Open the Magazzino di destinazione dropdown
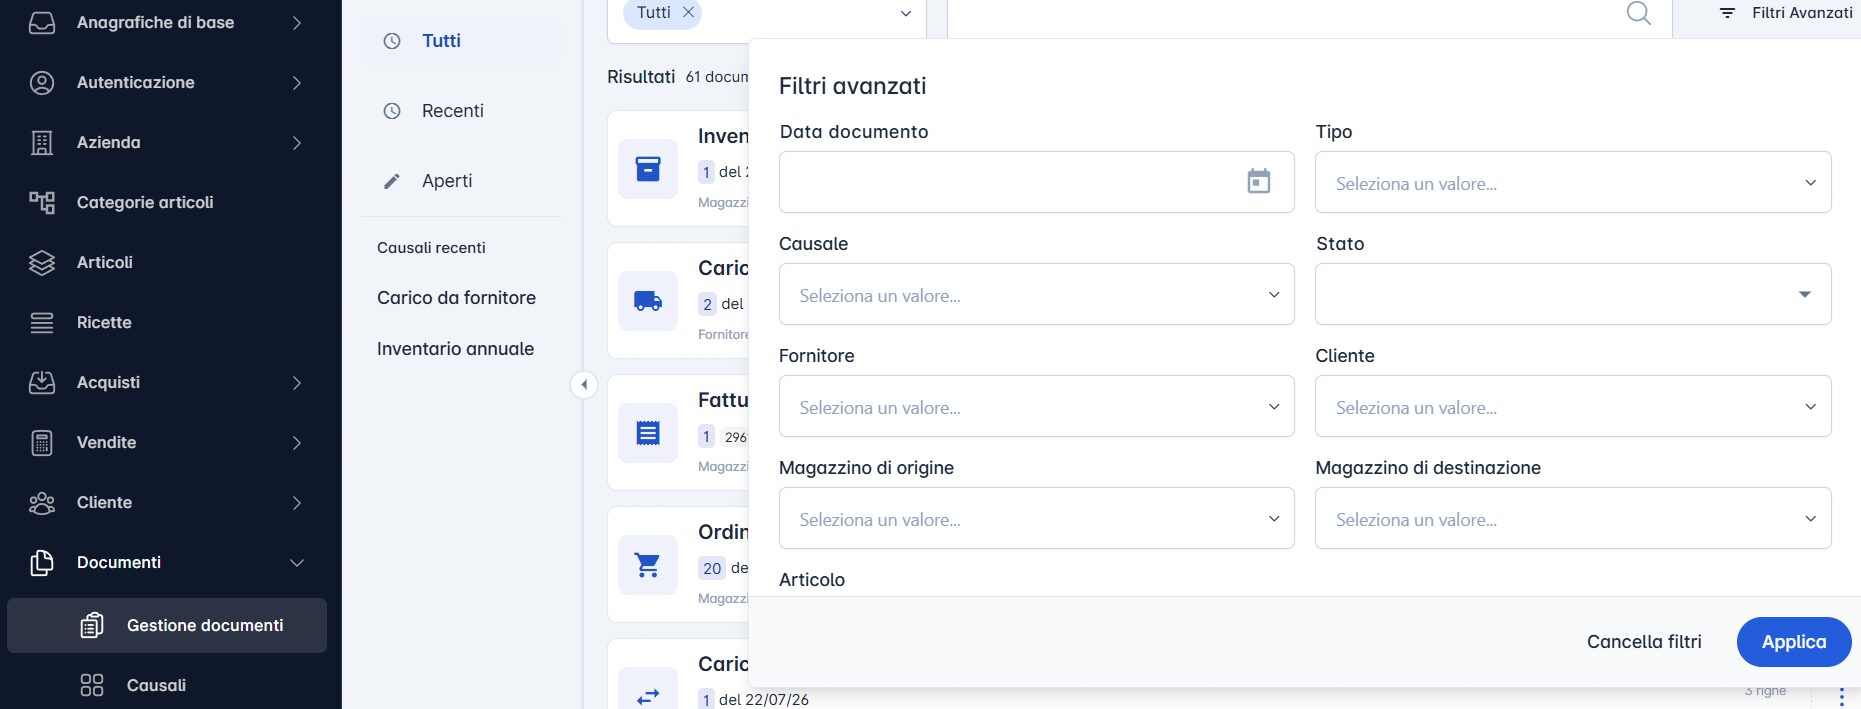Screen dimensions: 1861x709 (x=1573, y=518)
